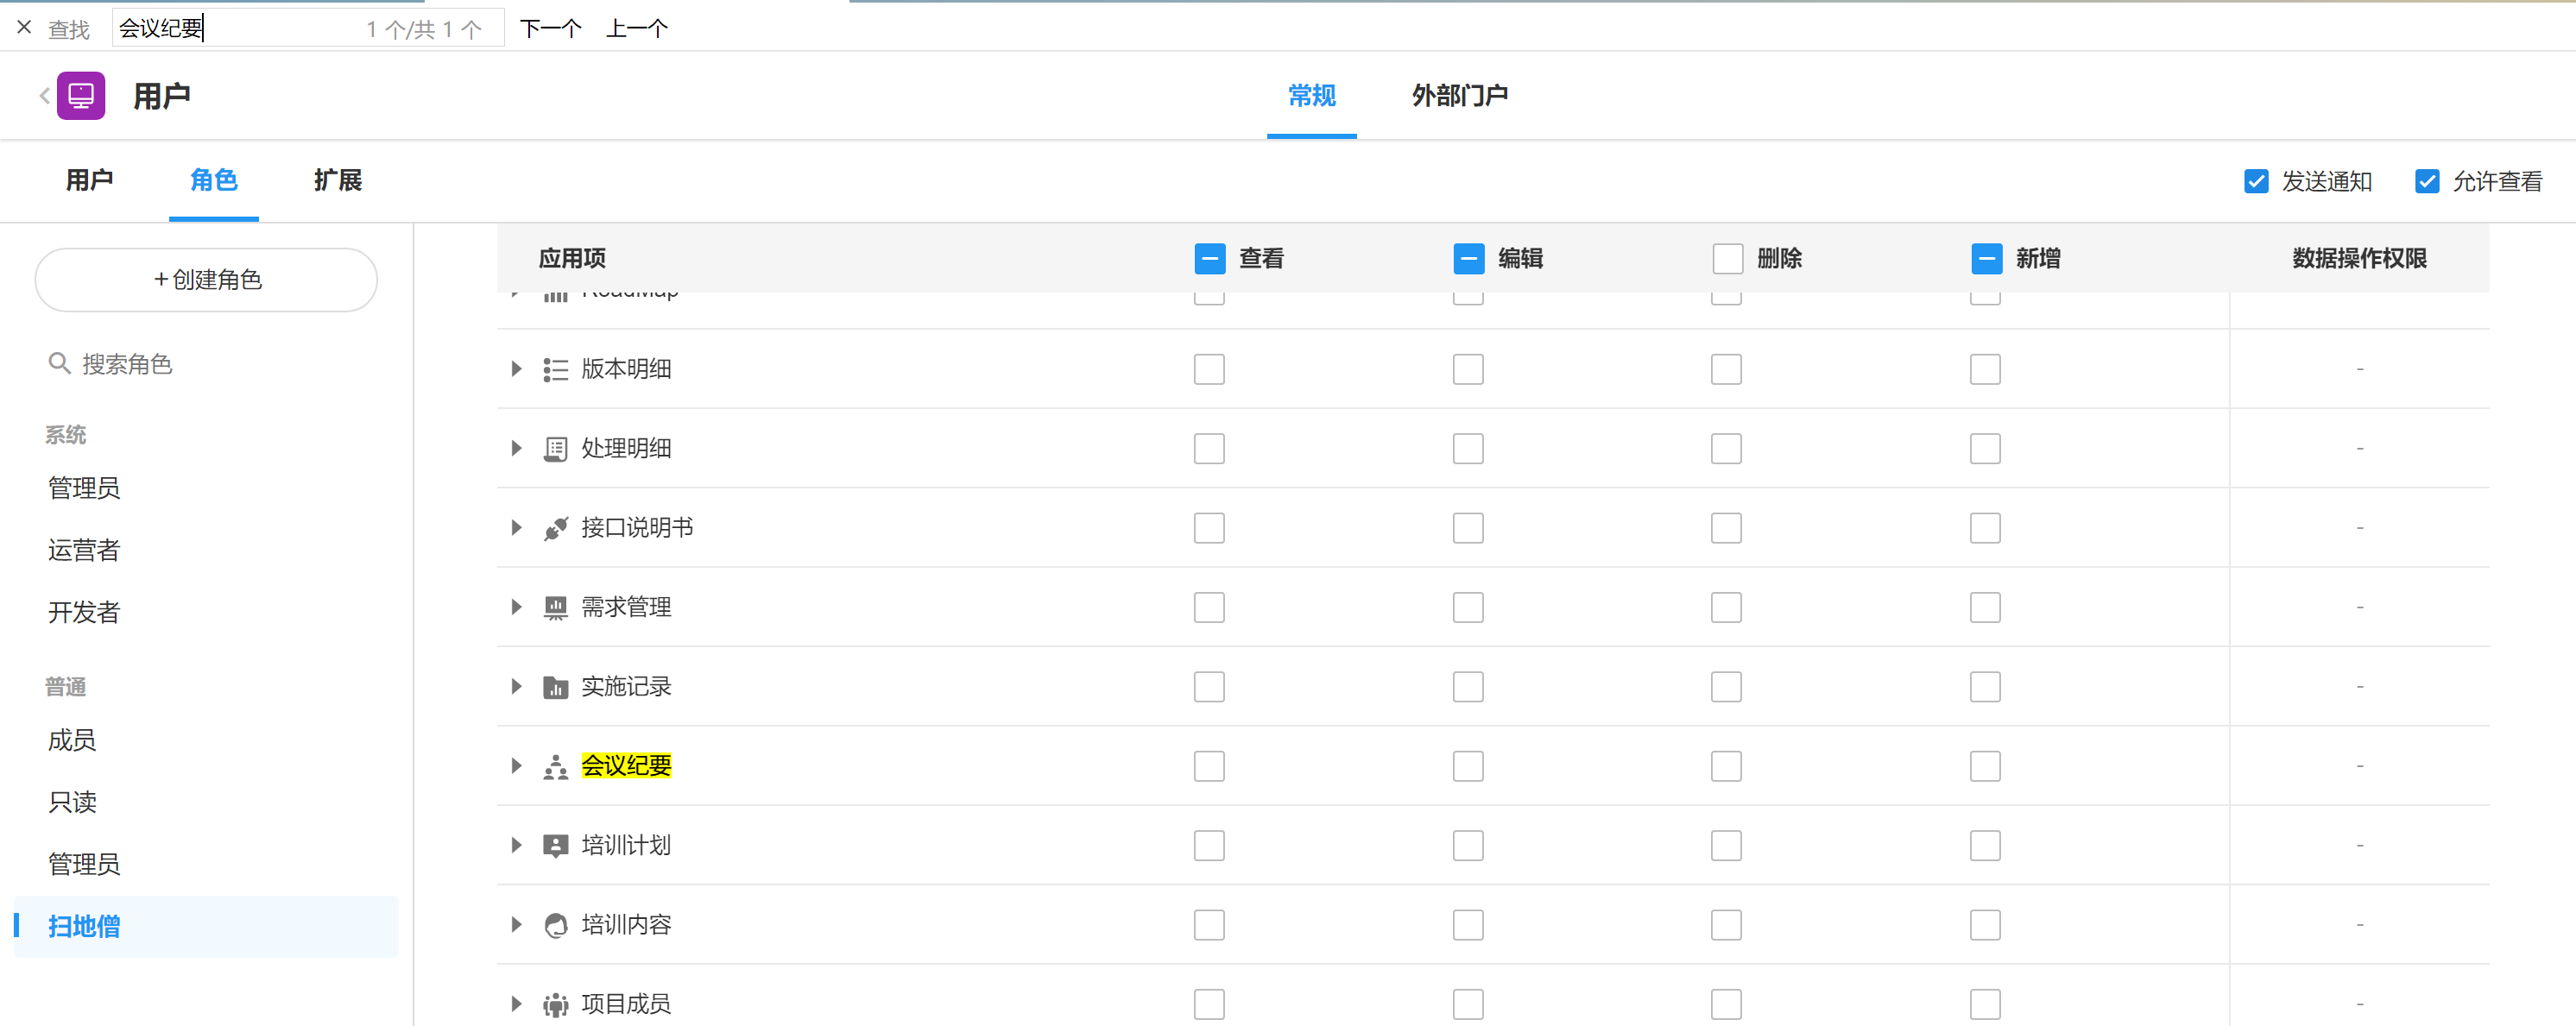Click the 培训内容 icon
Viewport: 2576px width, 1026px height.
555,926
